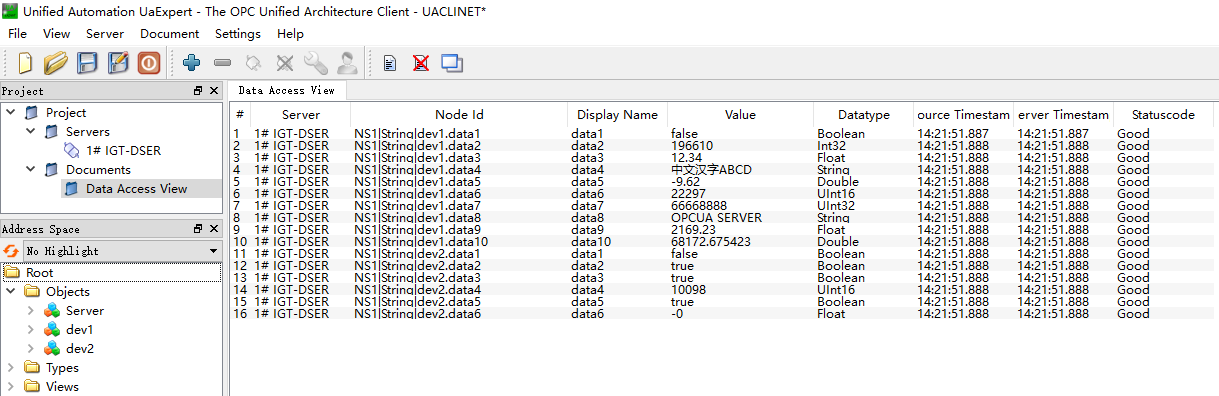The height and width of the screenshot is (396, 1219).
Task: Click the Datatype column header
Action: click(x=863, y=114)
